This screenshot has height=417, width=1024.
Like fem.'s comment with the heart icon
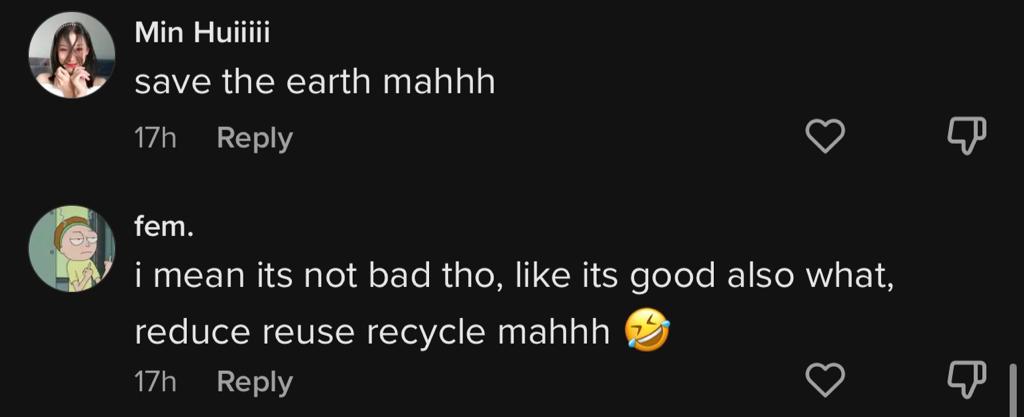click(825, 380)
